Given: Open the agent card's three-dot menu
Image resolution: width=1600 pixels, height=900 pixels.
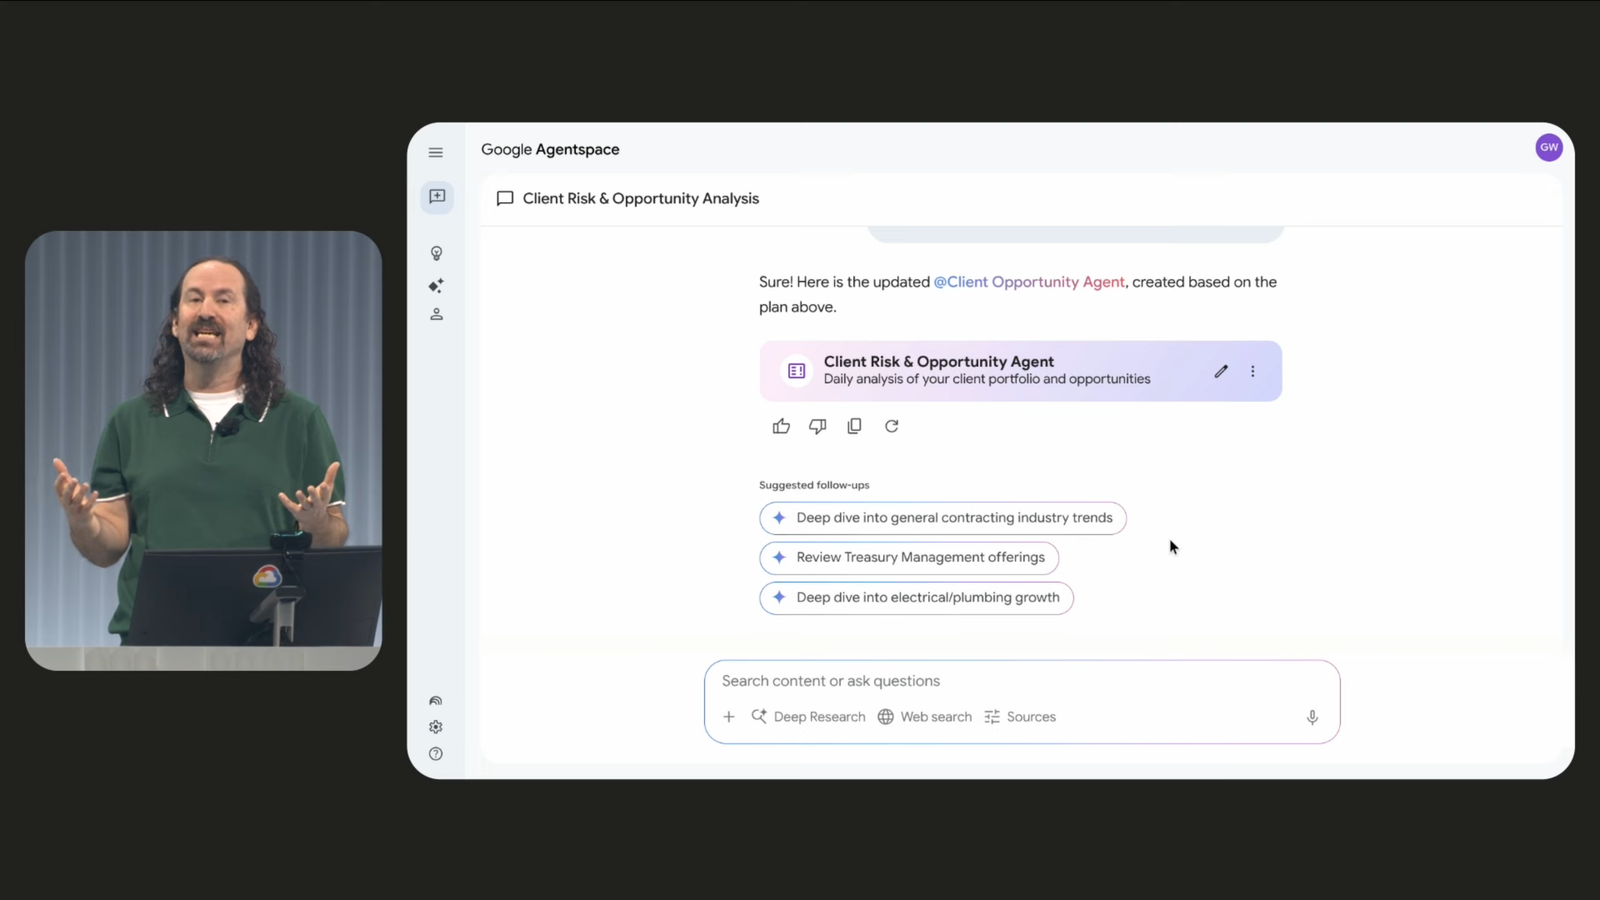Looking at the screenshot, I should click(1252, 372).
